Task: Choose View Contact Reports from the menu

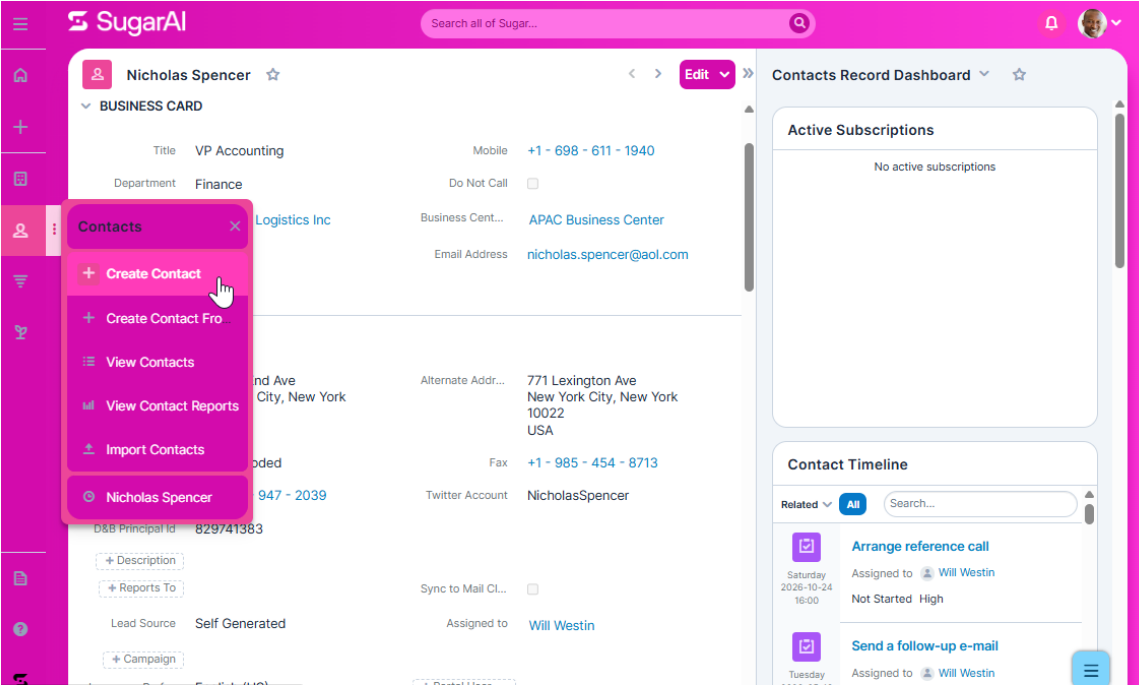Action: [x=157, y=406]
